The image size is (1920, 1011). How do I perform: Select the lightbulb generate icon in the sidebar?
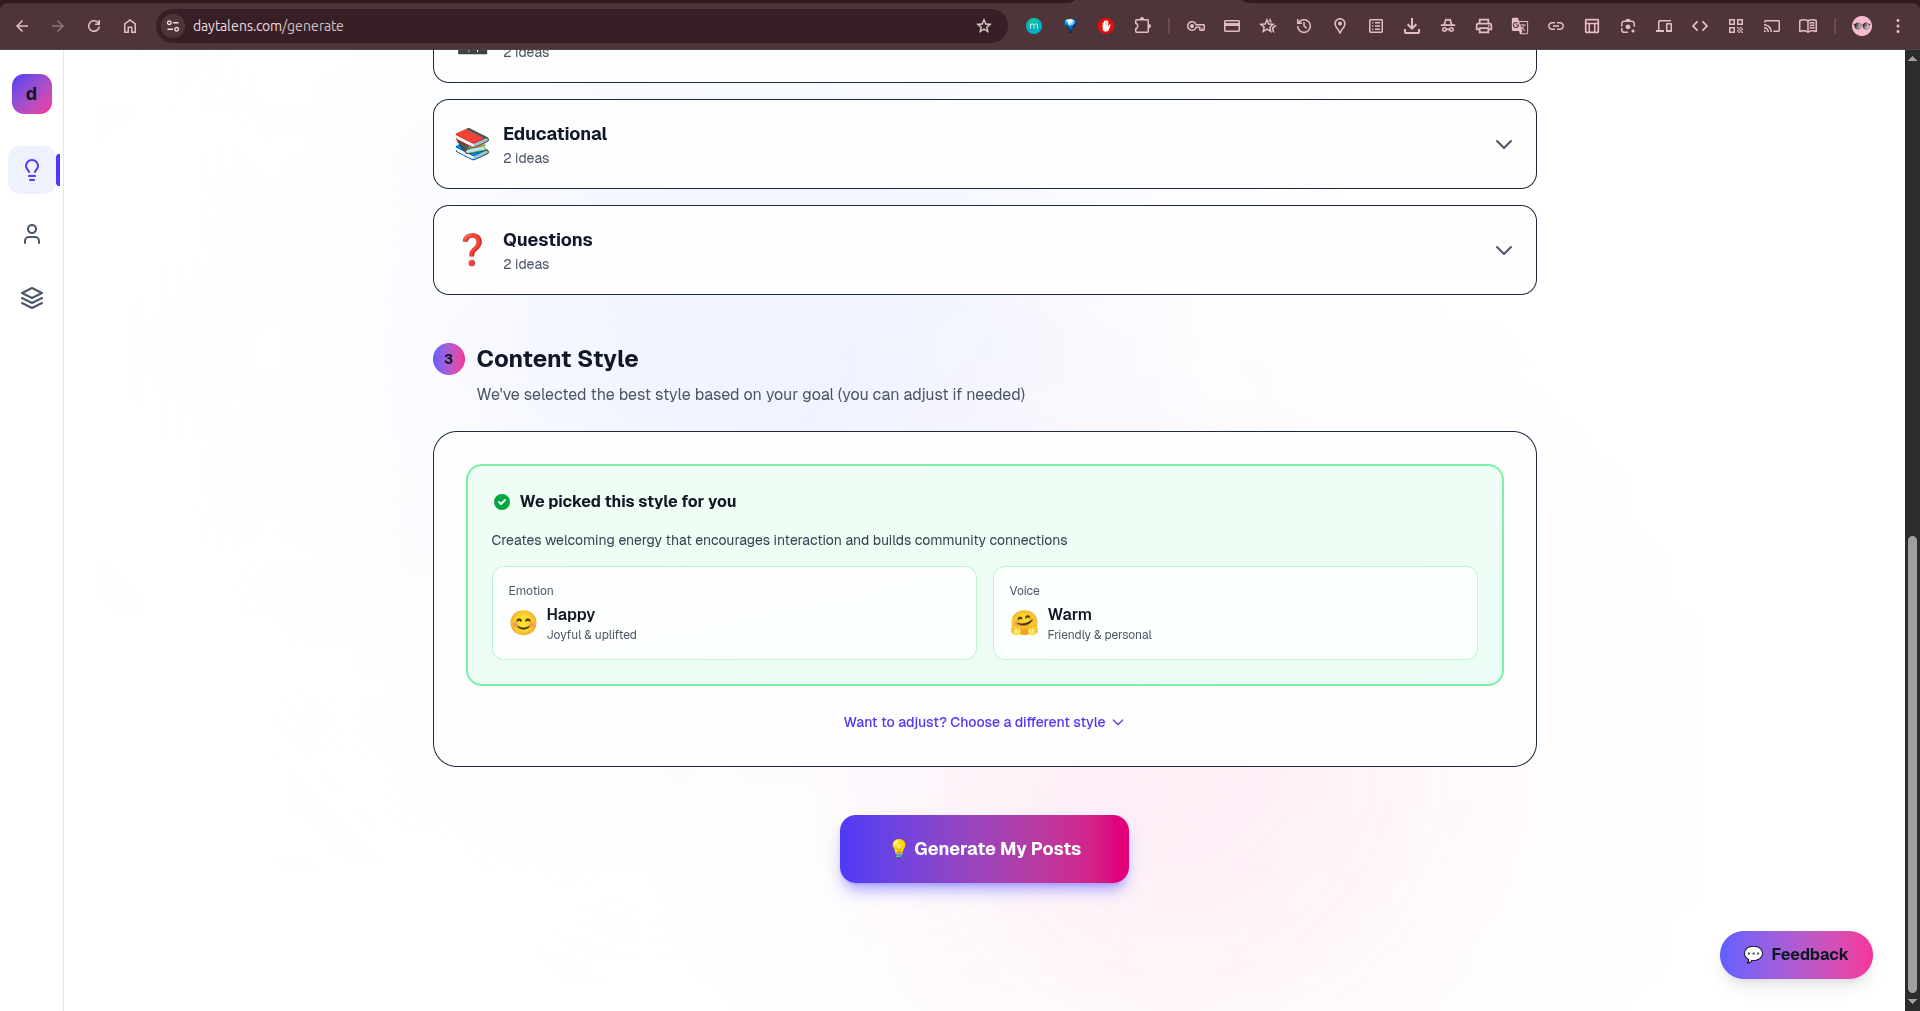pyautogui.click(x=32, y=170)
